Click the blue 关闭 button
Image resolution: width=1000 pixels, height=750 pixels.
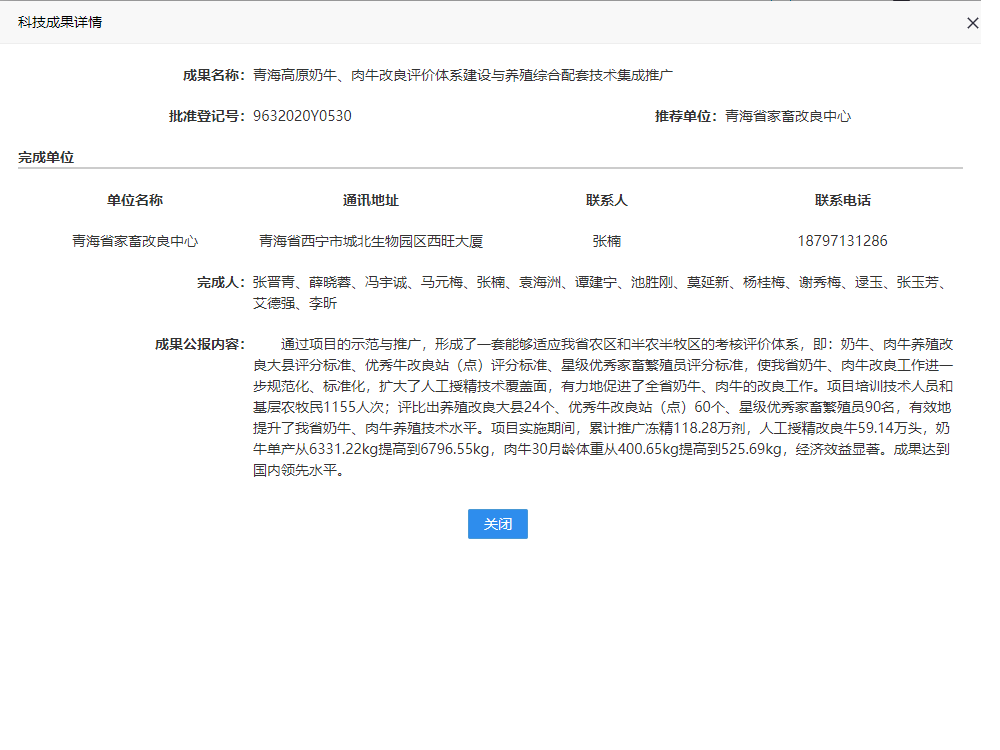coord(497,524)
